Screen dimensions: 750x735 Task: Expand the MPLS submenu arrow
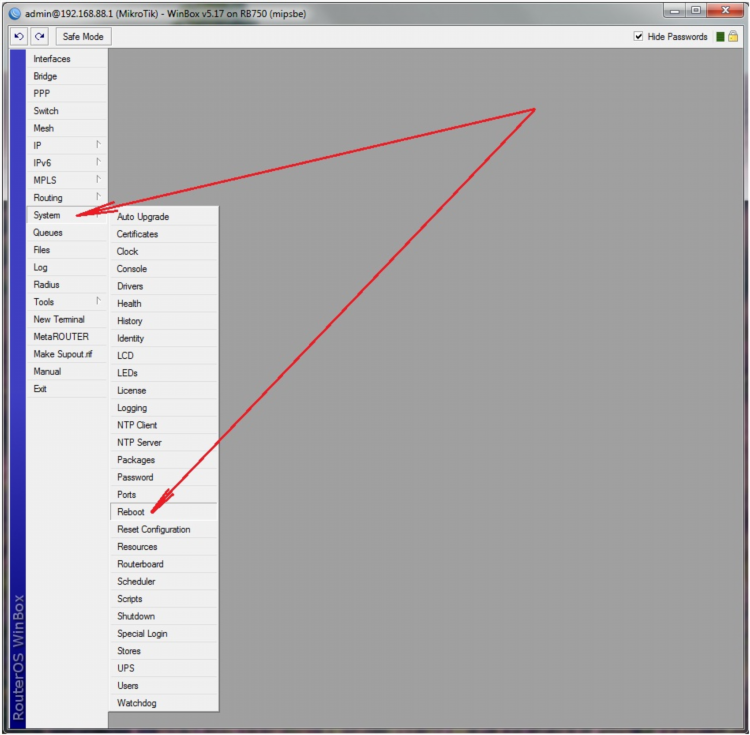point(98,179)
